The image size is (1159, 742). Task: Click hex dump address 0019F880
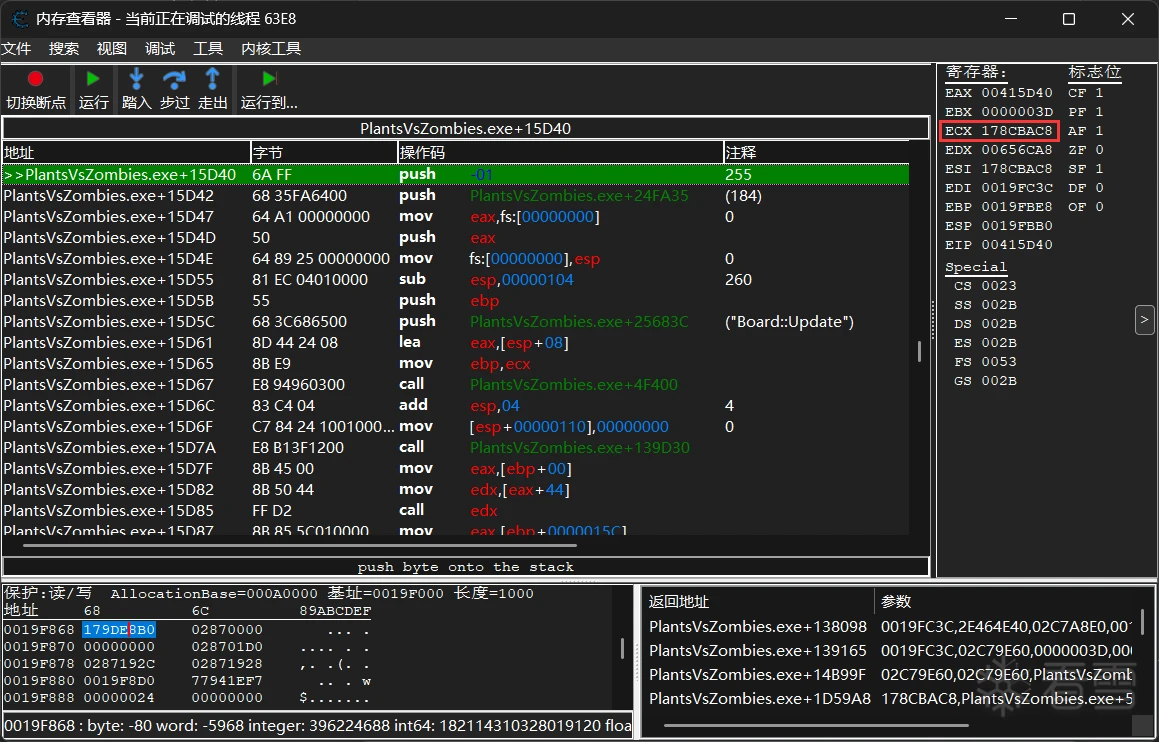39,681
